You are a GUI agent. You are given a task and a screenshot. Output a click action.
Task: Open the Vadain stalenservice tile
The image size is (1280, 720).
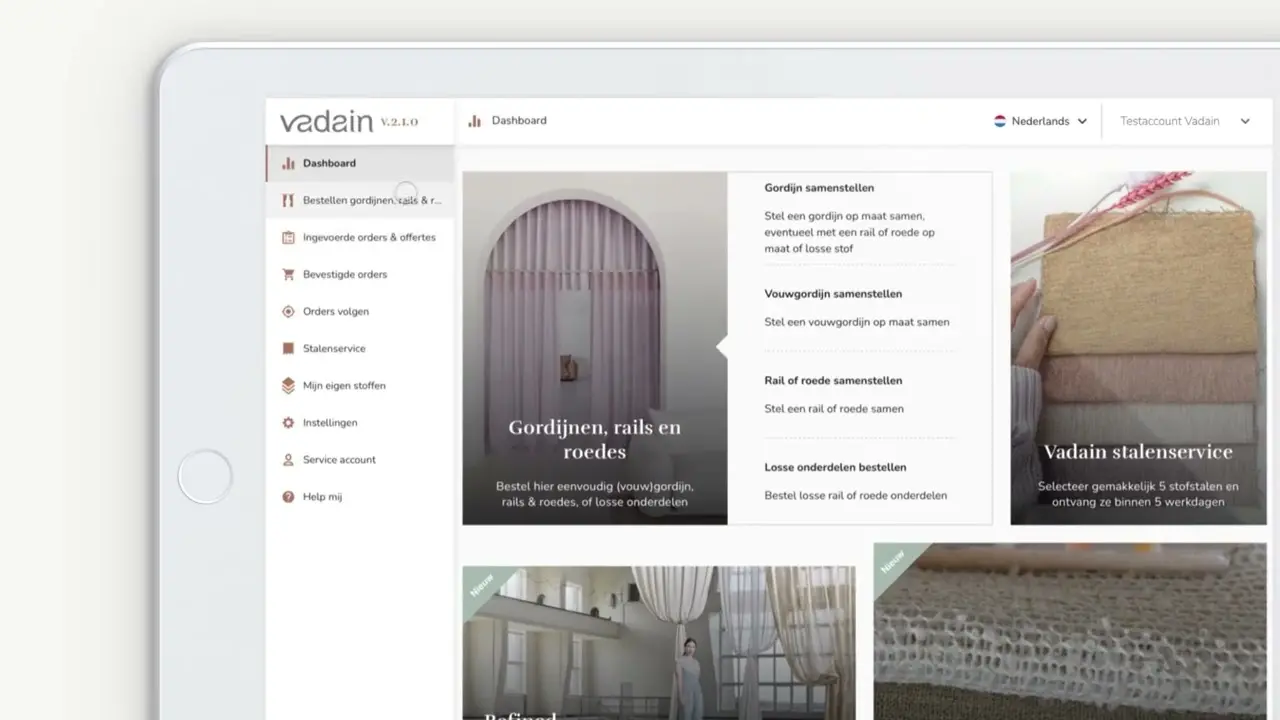coord(1138,348)
